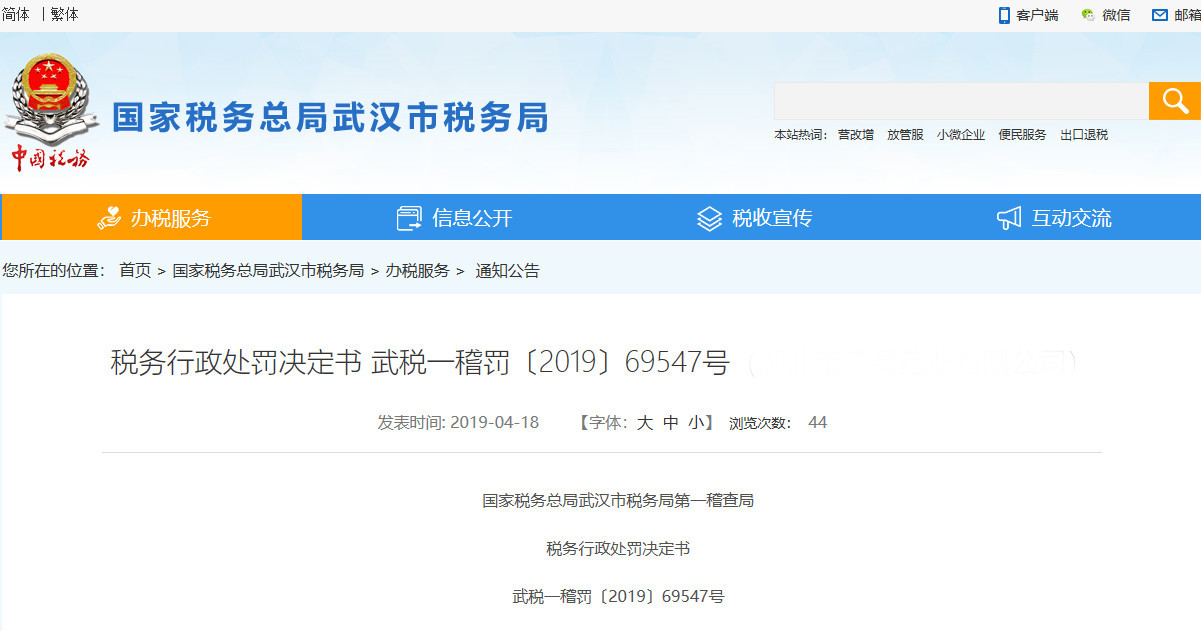
Task: Click the WeChat icon in top bar
Action: click(1088, 15)
